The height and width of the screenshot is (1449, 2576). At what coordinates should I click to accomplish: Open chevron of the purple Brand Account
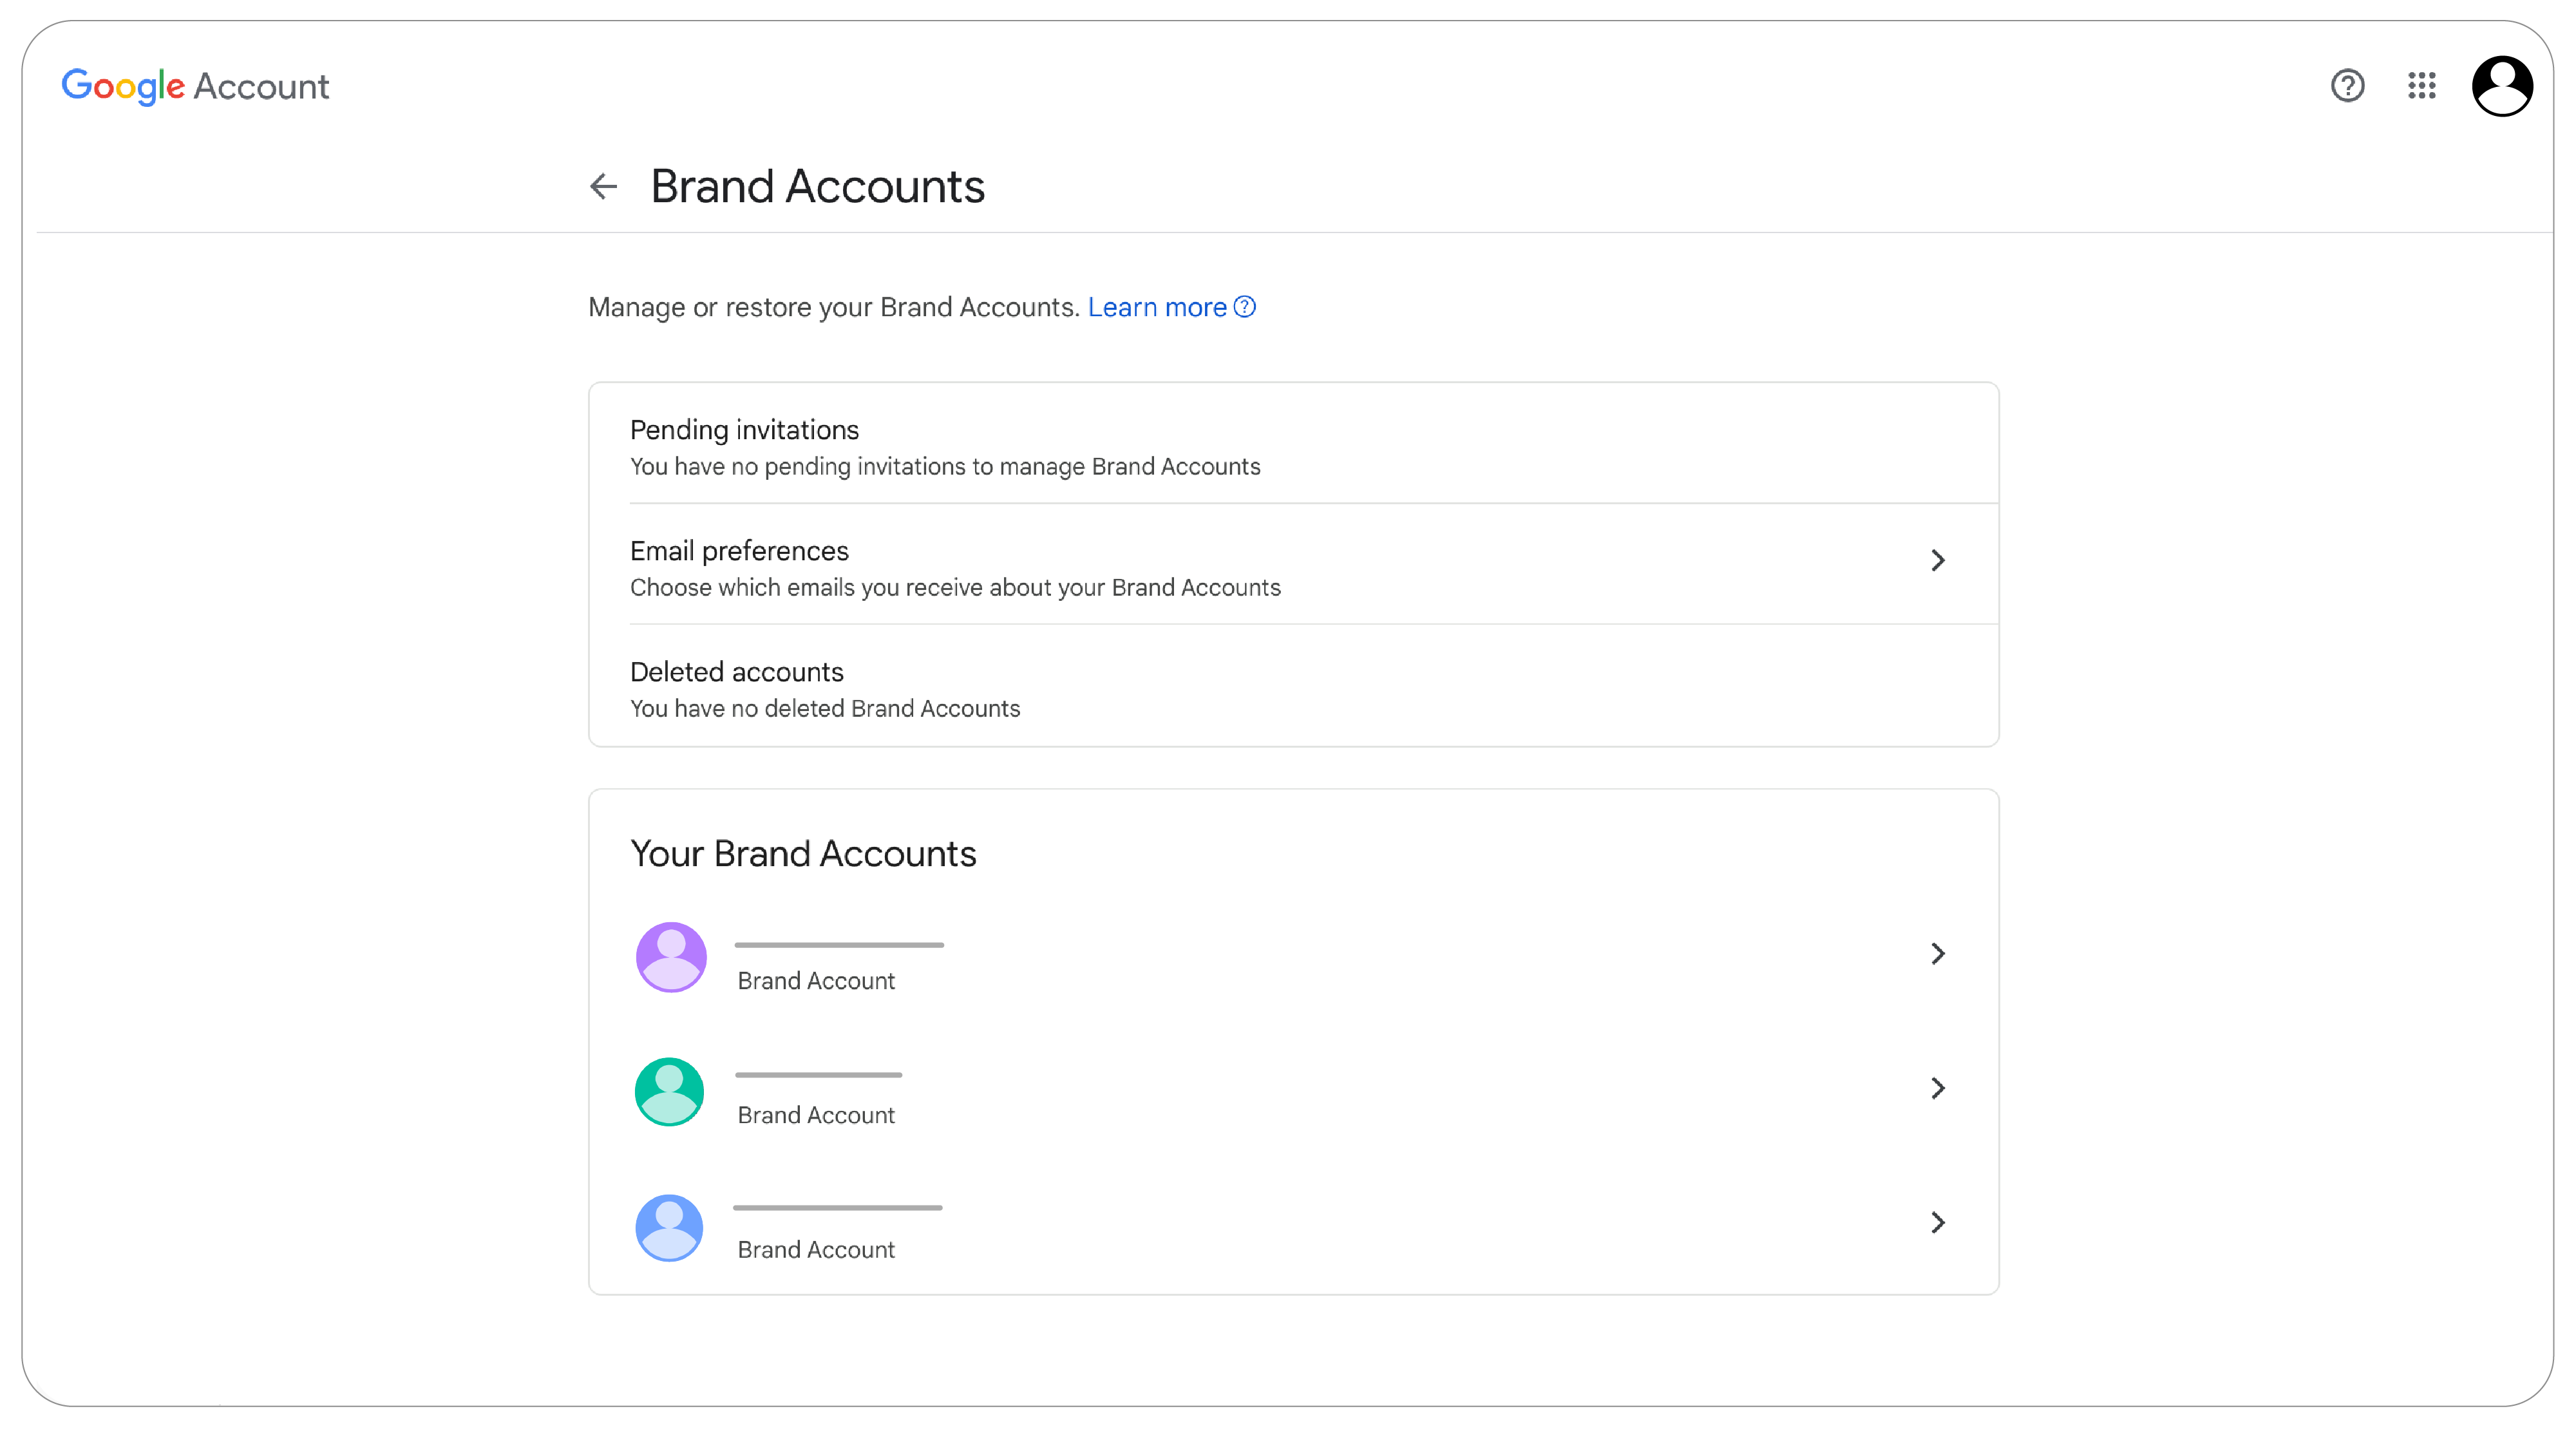(1937, 954)
